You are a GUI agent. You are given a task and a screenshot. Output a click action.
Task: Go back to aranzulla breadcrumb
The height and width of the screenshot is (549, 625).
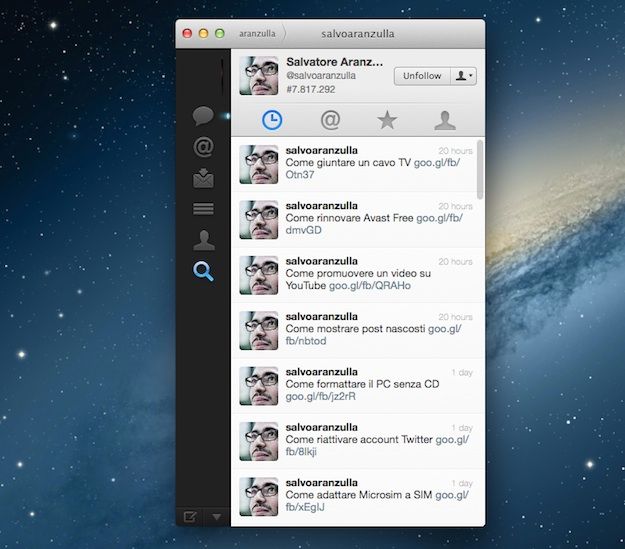coord(257,33)
